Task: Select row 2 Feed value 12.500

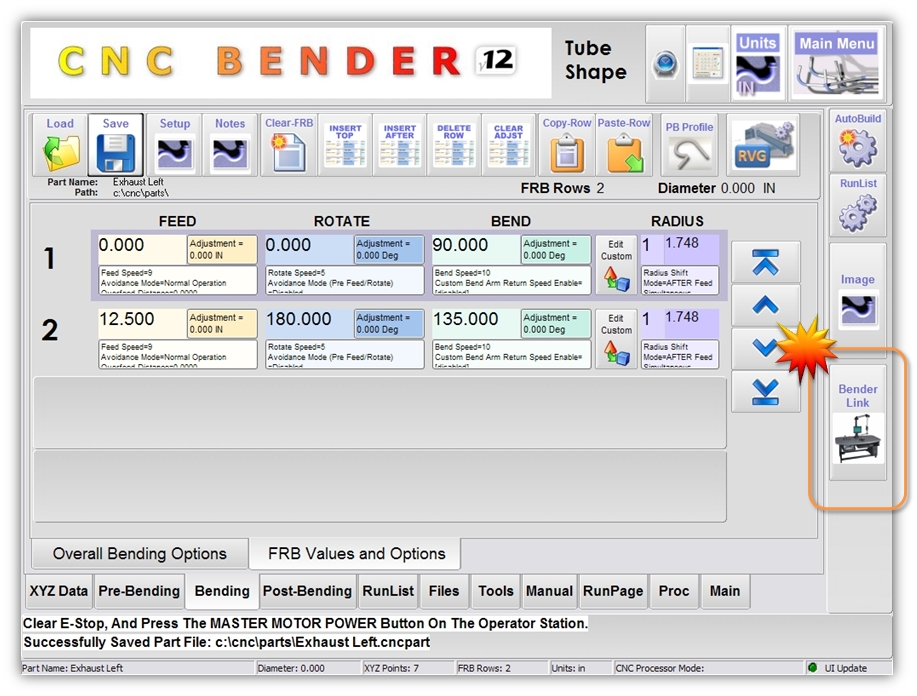Action: [141, 320]
